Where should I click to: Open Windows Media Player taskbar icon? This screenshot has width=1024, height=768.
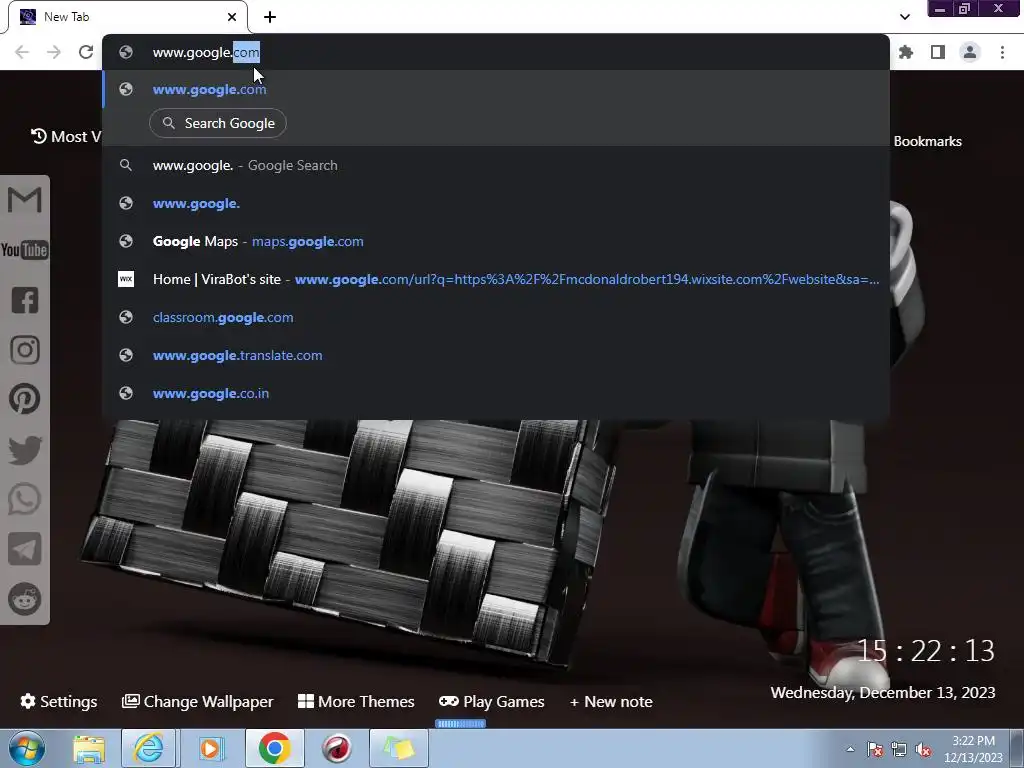[x=210, y=748]
